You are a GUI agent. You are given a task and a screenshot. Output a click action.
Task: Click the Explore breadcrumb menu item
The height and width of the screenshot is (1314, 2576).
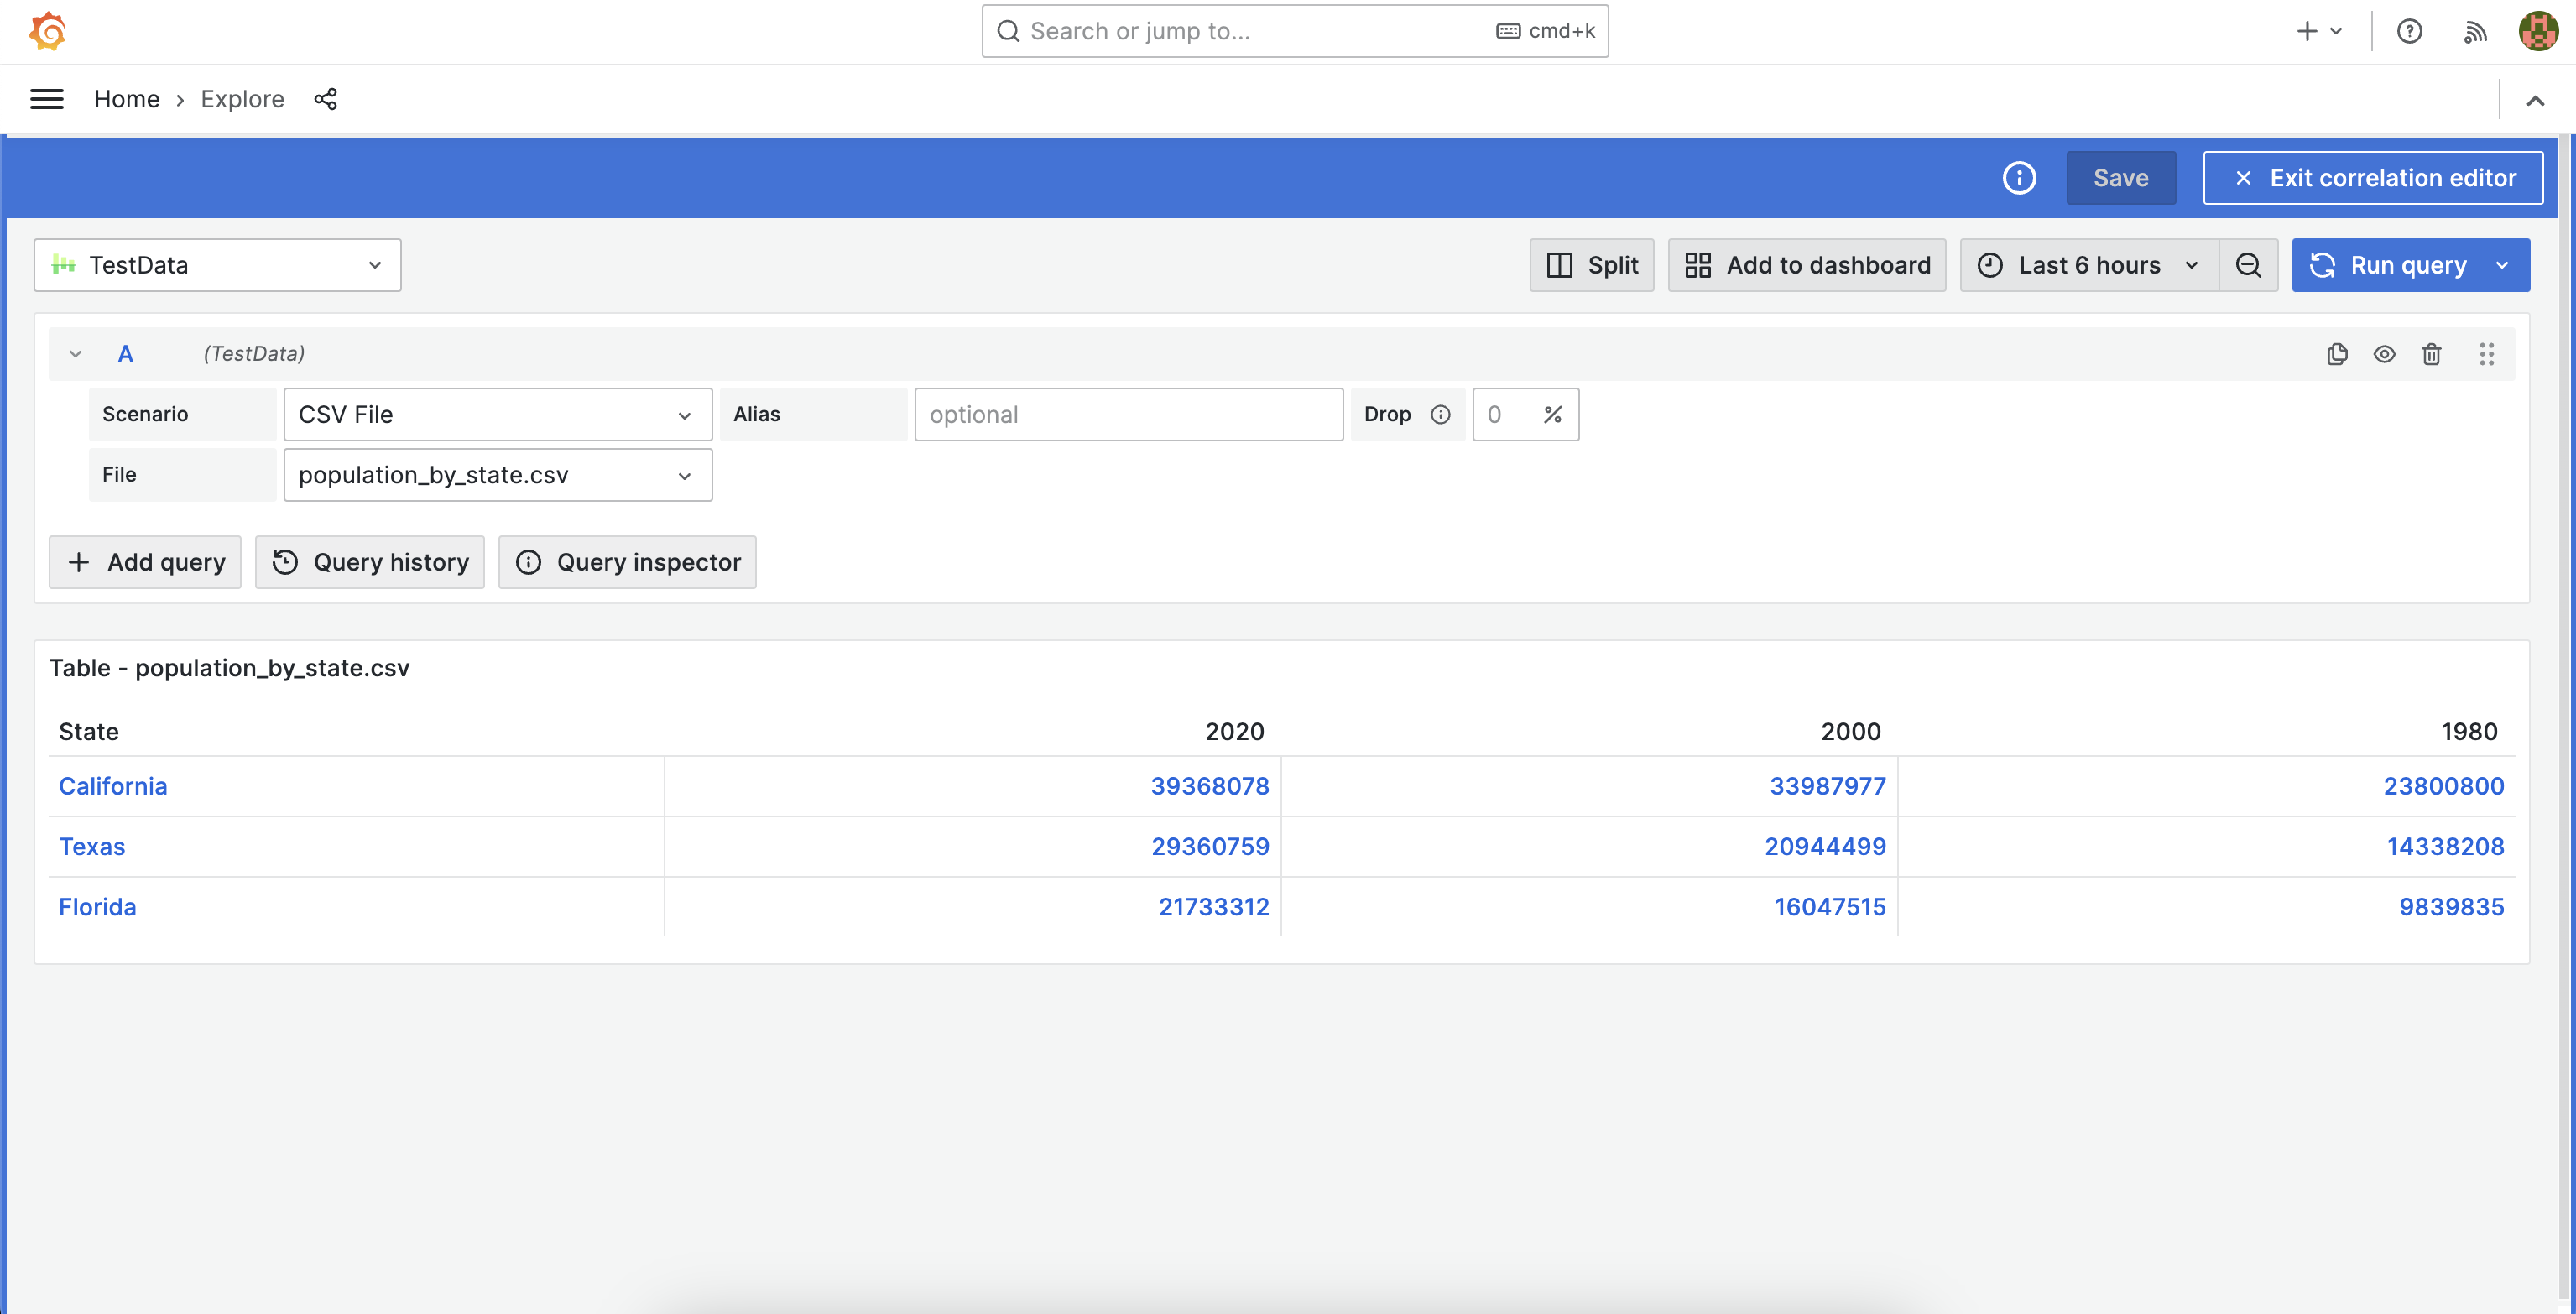(x=242, y=99)
